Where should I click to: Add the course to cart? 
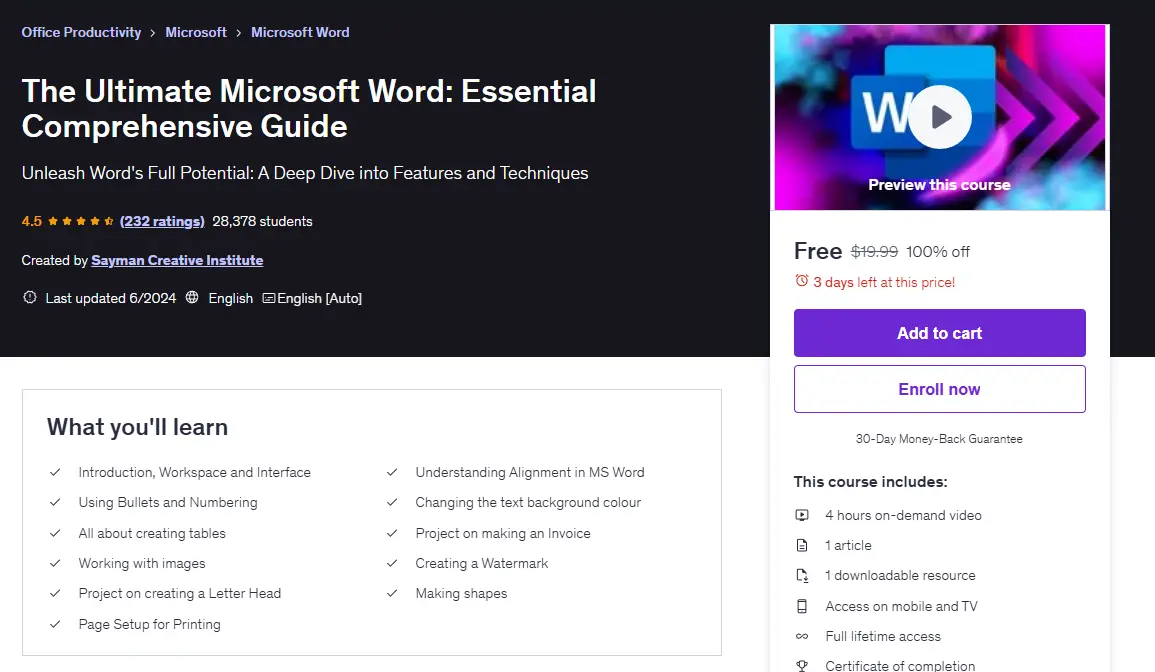point(939,333)
